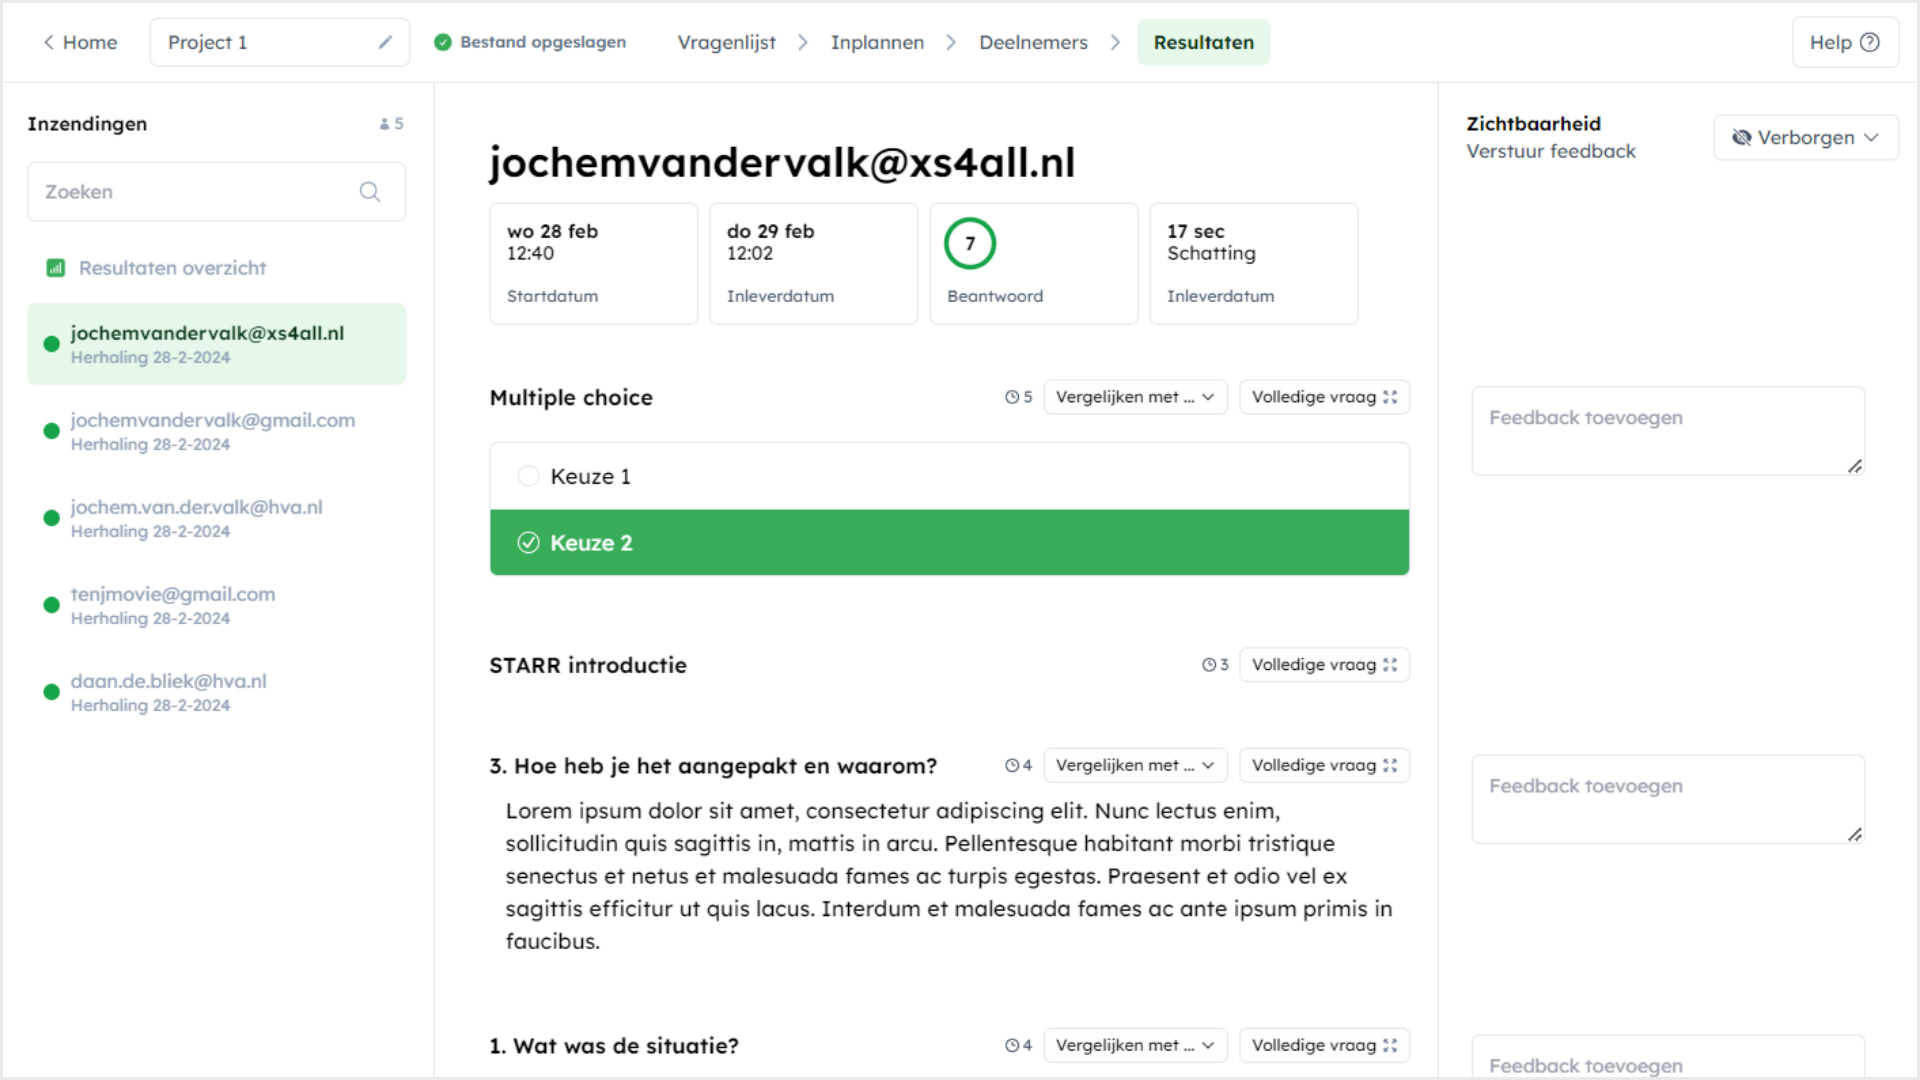
Task: Click the Multiple choice heading
Action: pyautogui.click(x=571, y=397)
